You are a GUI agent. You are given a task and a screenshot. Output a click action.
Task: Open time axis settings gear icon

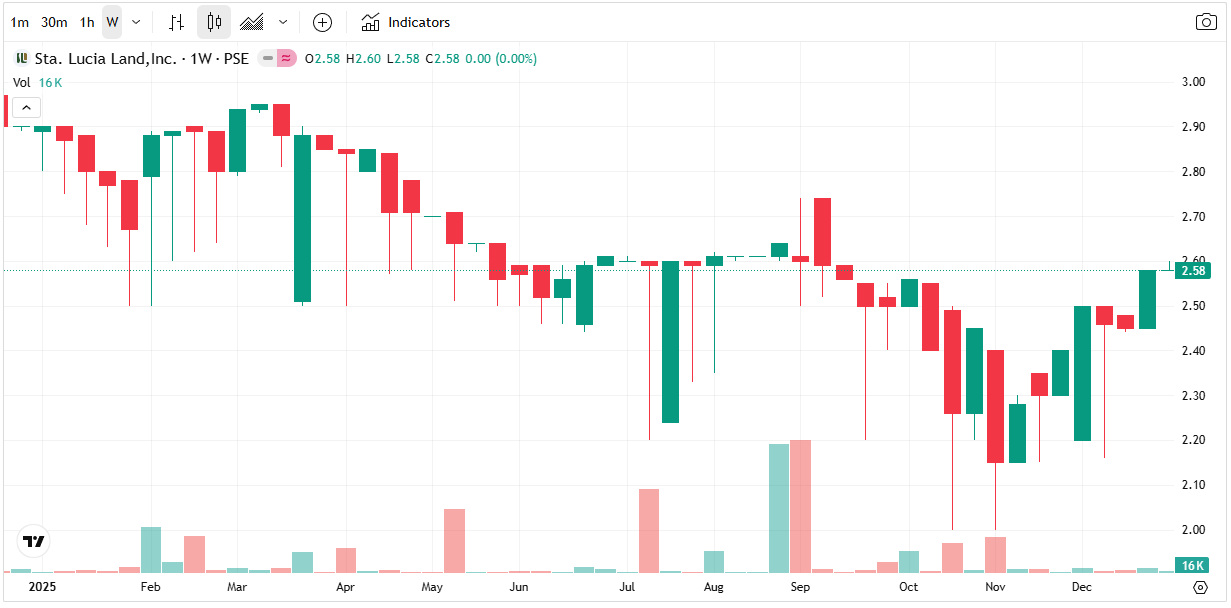click(x=1201, y=587)
